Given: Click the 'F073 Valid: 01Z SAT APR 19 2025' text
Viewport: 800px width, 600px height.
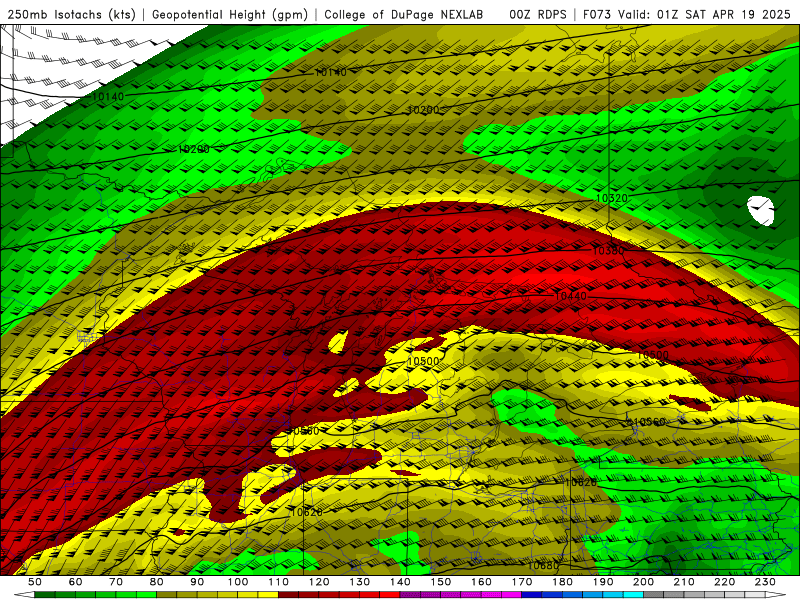Looking at the screenshot, I should click(686, 14).
